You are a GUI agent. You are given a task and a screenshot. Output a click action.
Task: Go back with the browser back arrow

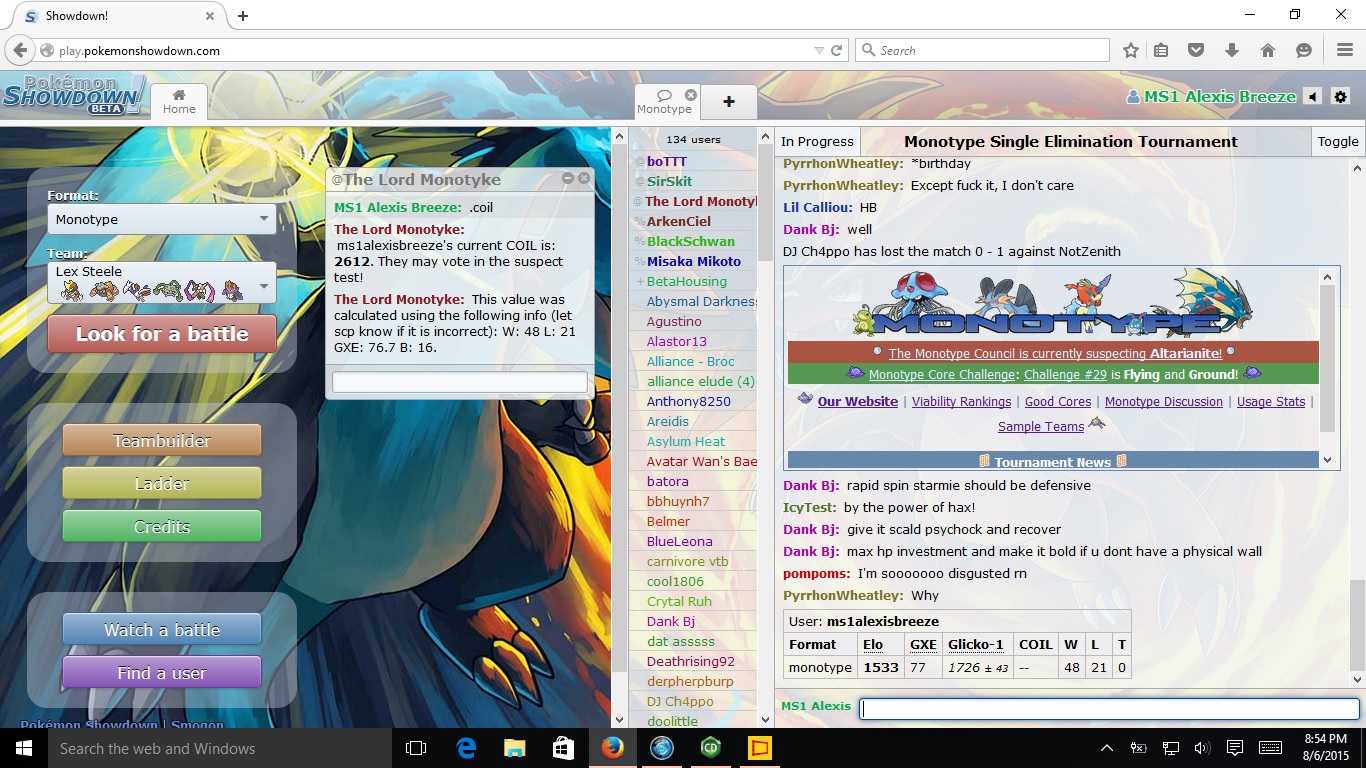coord(19,50)
